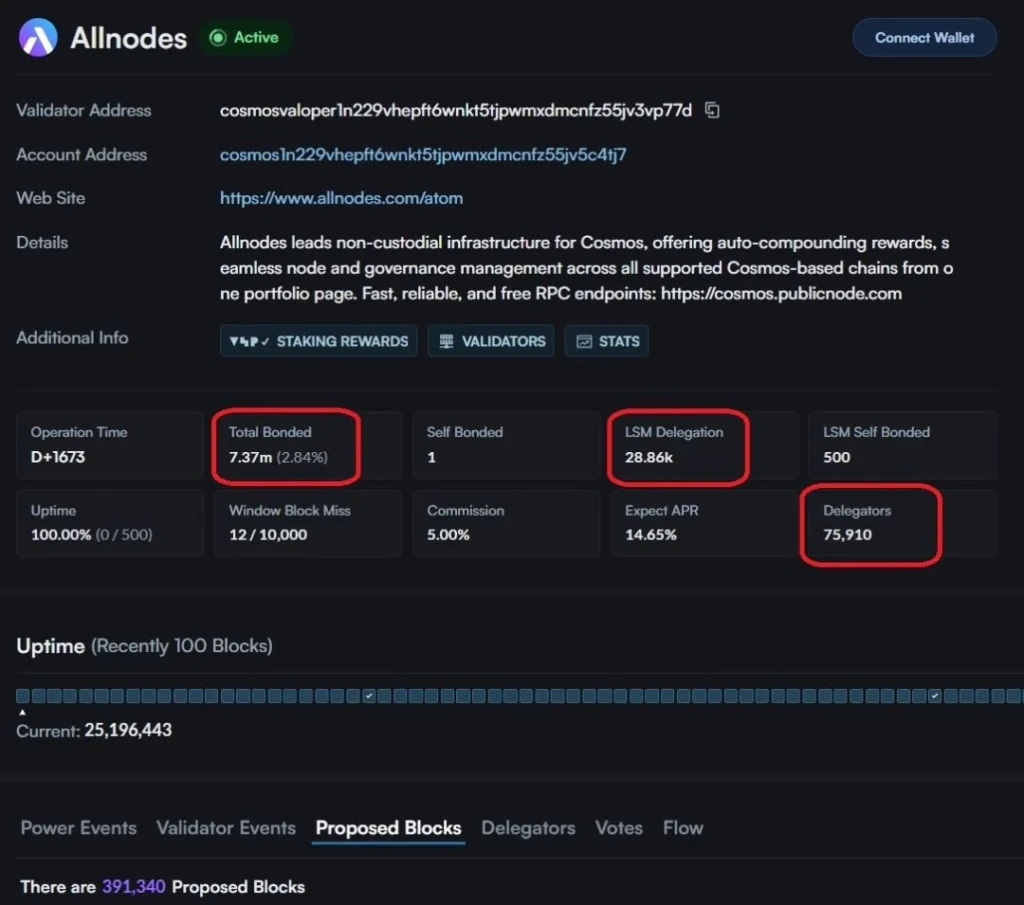Visit the allnodes.com/atom website link
The image size is (1024, 905).
pyautogui.click(x=341, y=198)
